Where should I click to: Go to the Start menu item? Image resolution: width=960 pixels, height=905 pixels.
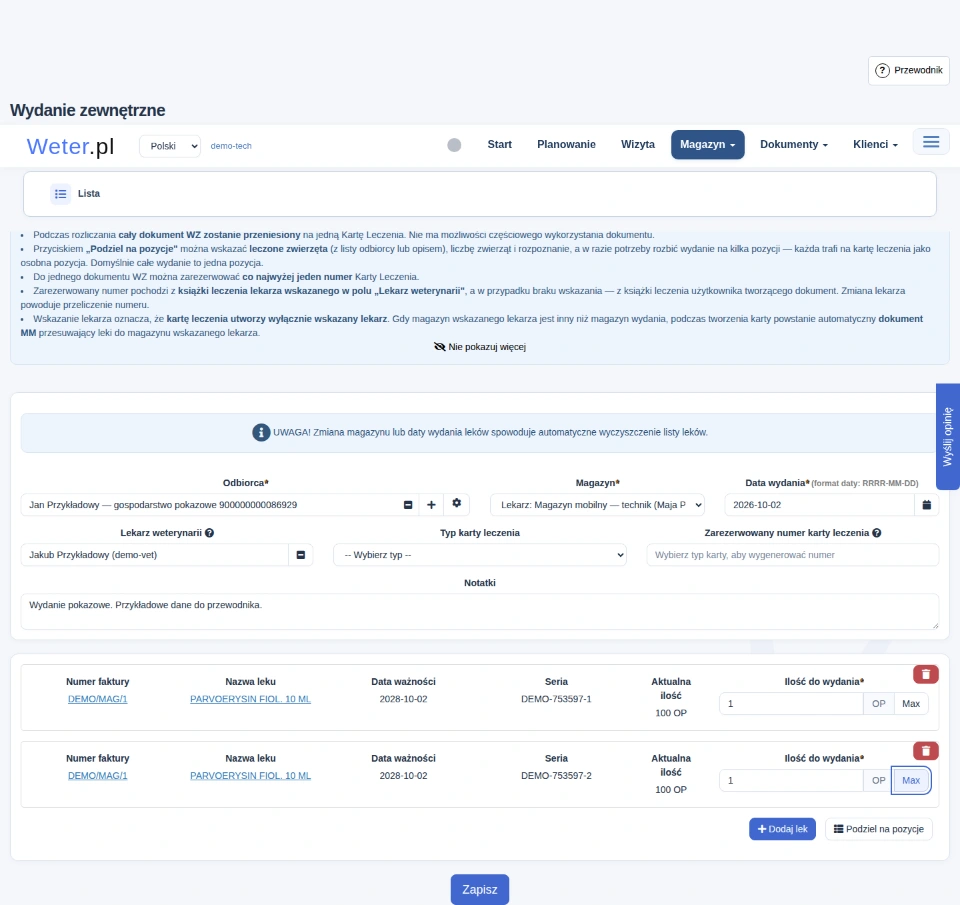(x=500, y=145)
